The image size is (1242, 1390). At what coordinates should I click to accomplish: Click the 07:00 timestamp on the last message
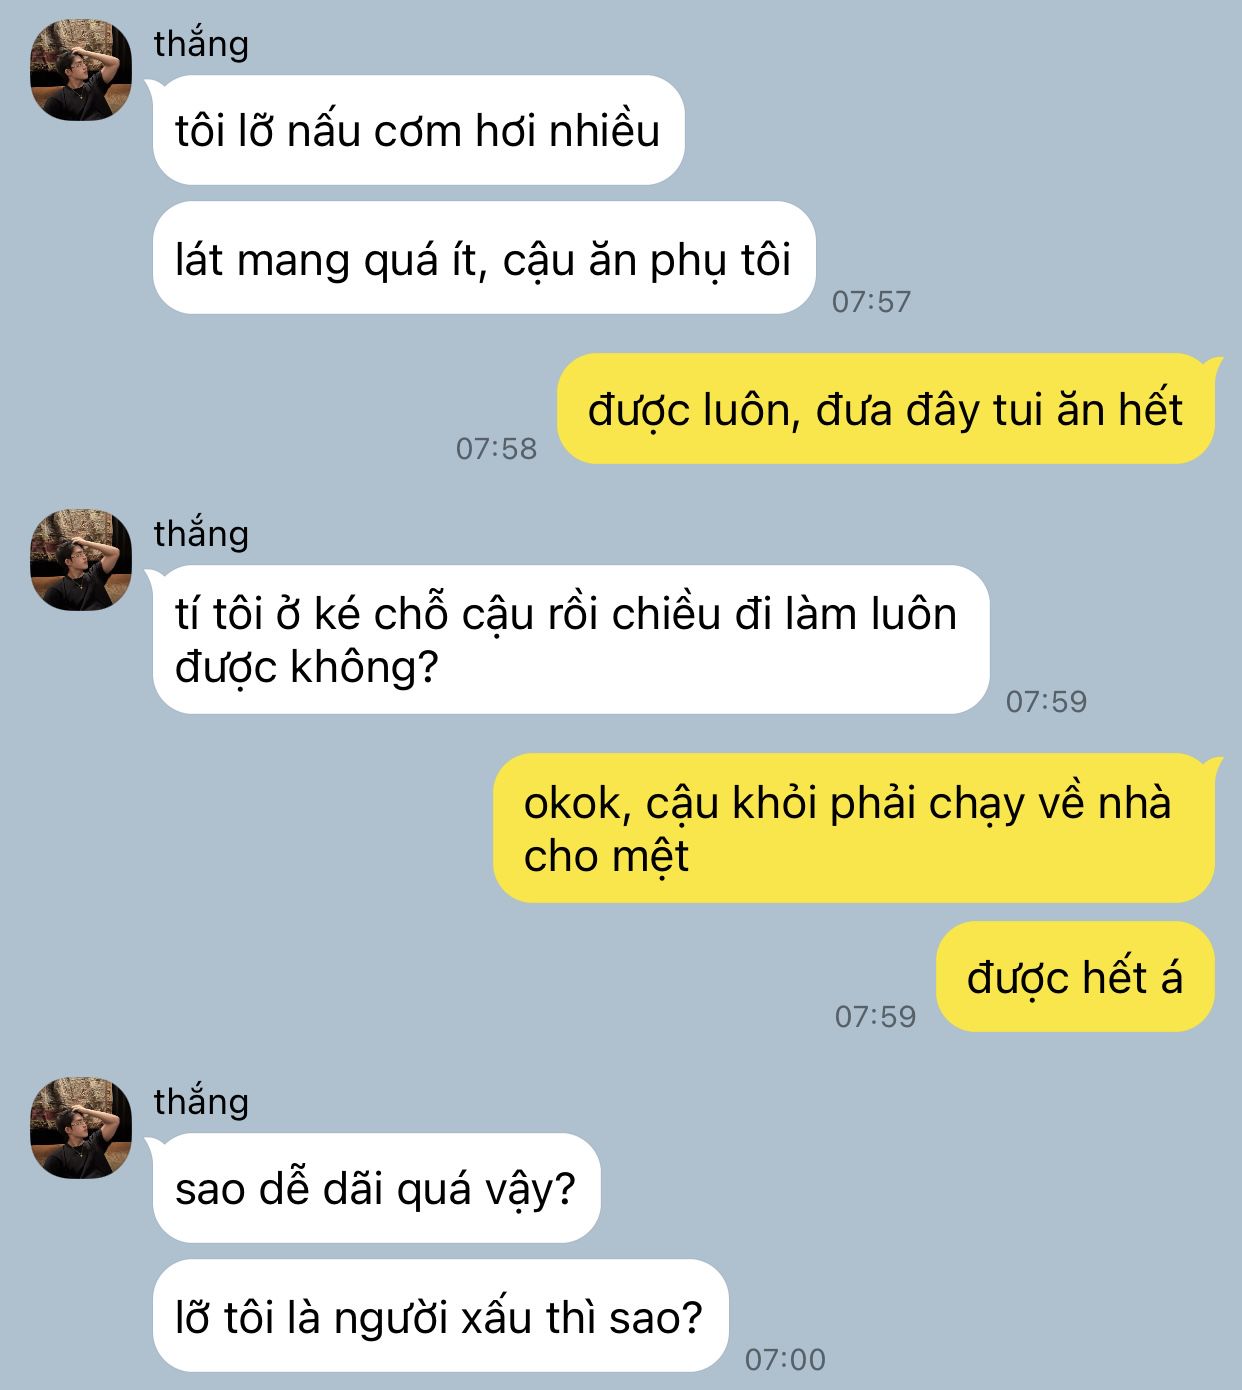pyautogui.click(x=785, y=1359)
